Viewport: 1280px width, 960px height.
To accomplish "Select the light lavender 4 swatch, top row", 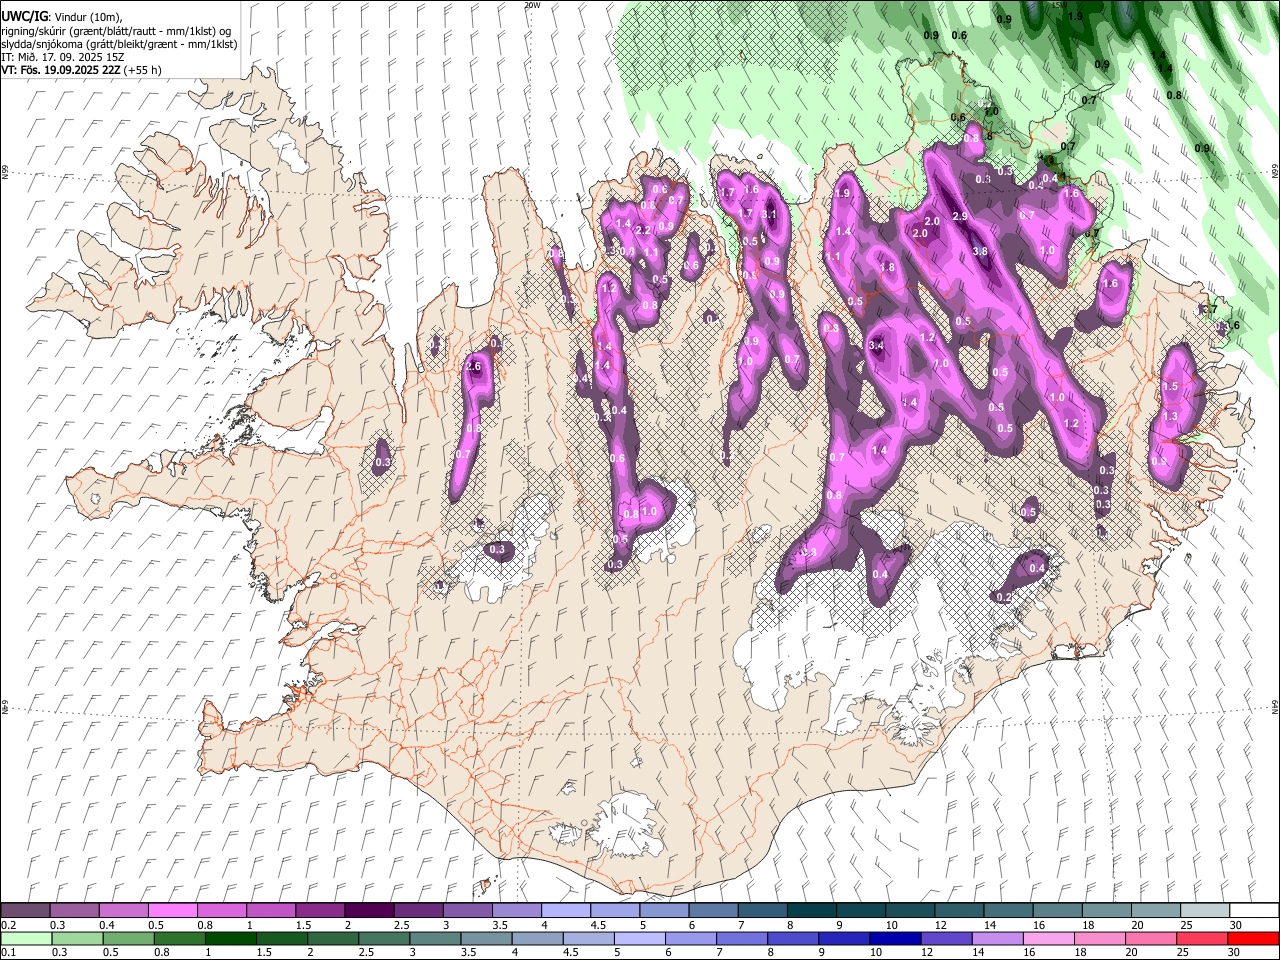I will coord(566,910).
